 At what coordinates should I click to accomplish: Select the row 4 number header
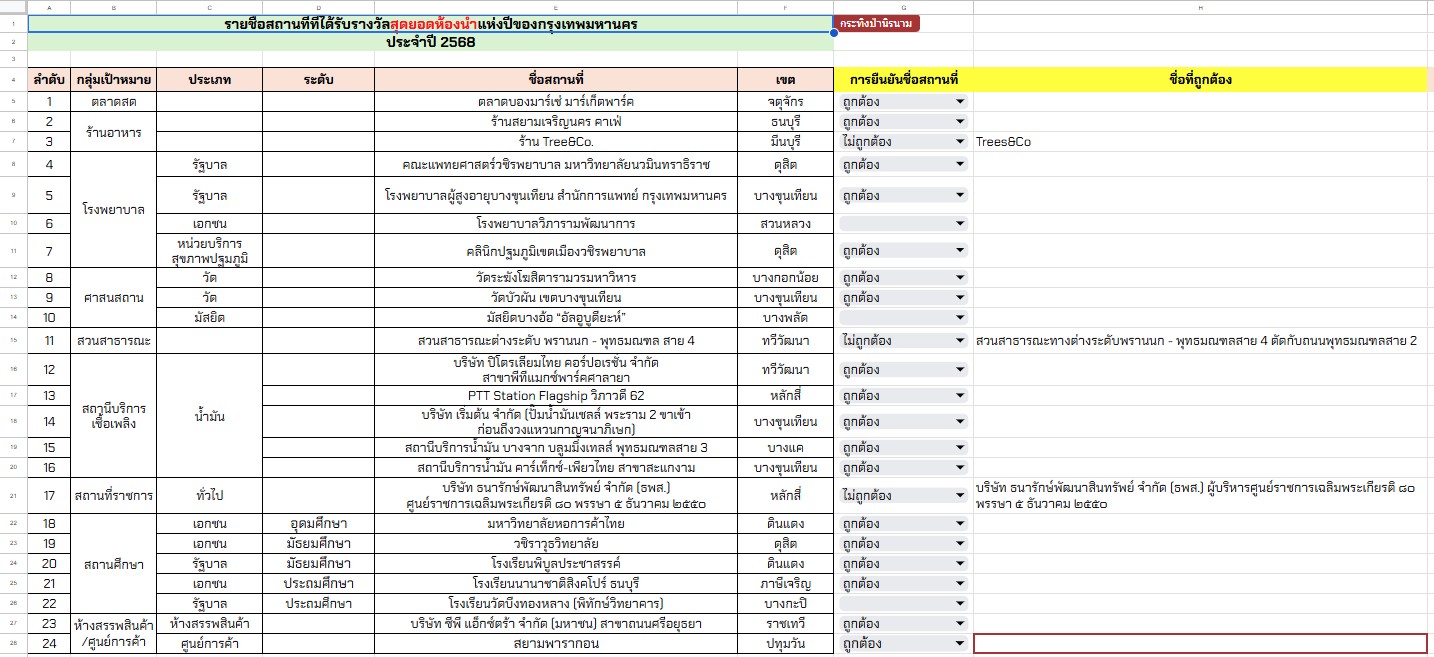pyautogui.click(x=14, y=79)
